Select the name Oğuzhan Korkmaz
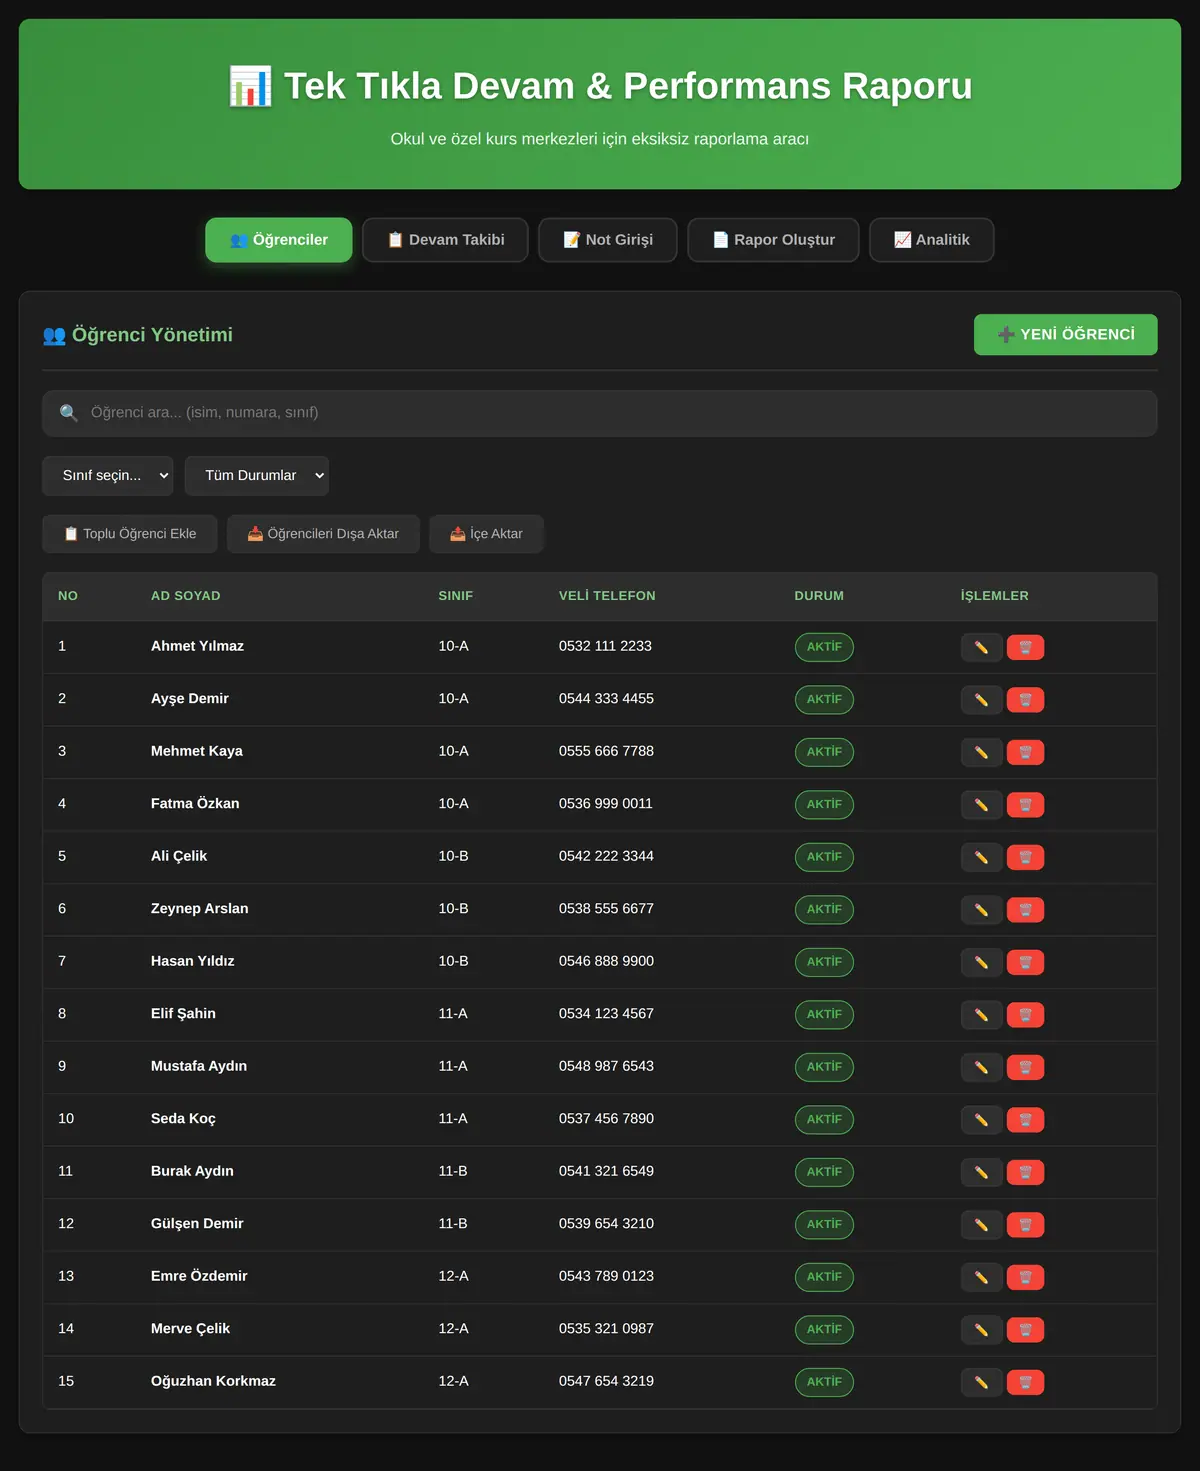The width and height of the screenshot is (1200, 1471). coord(213,1381)
